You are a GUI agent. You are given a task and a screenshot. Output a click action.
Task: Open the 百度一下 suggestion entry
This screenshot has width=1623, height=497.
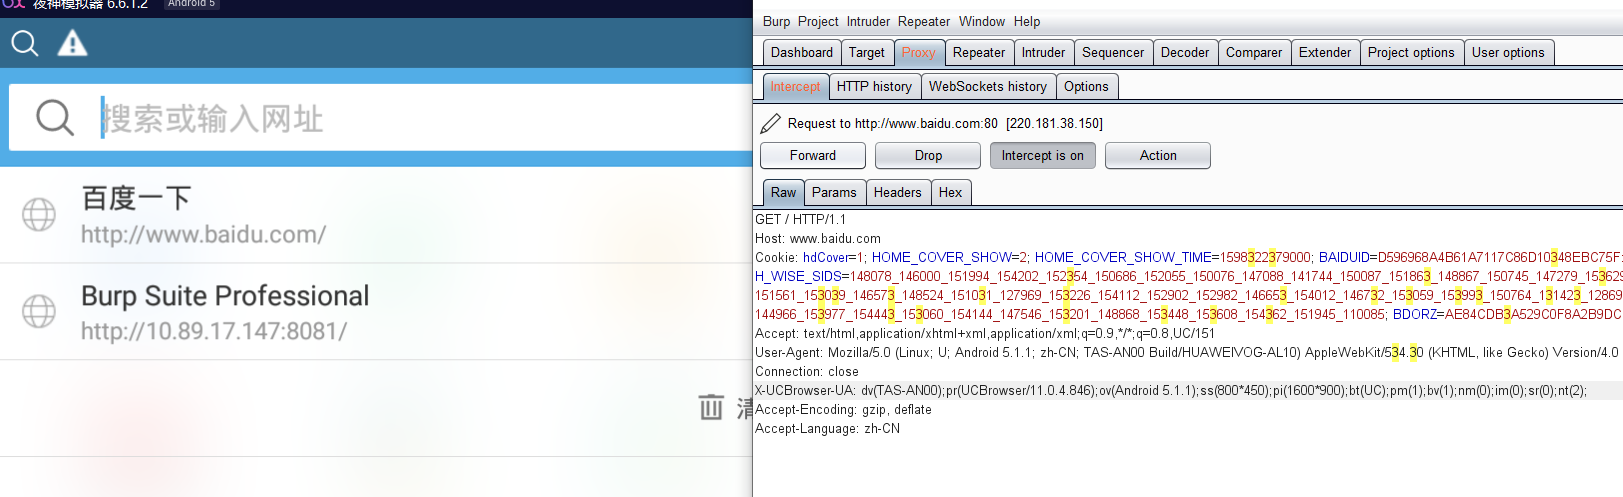[x=376, y=215]
